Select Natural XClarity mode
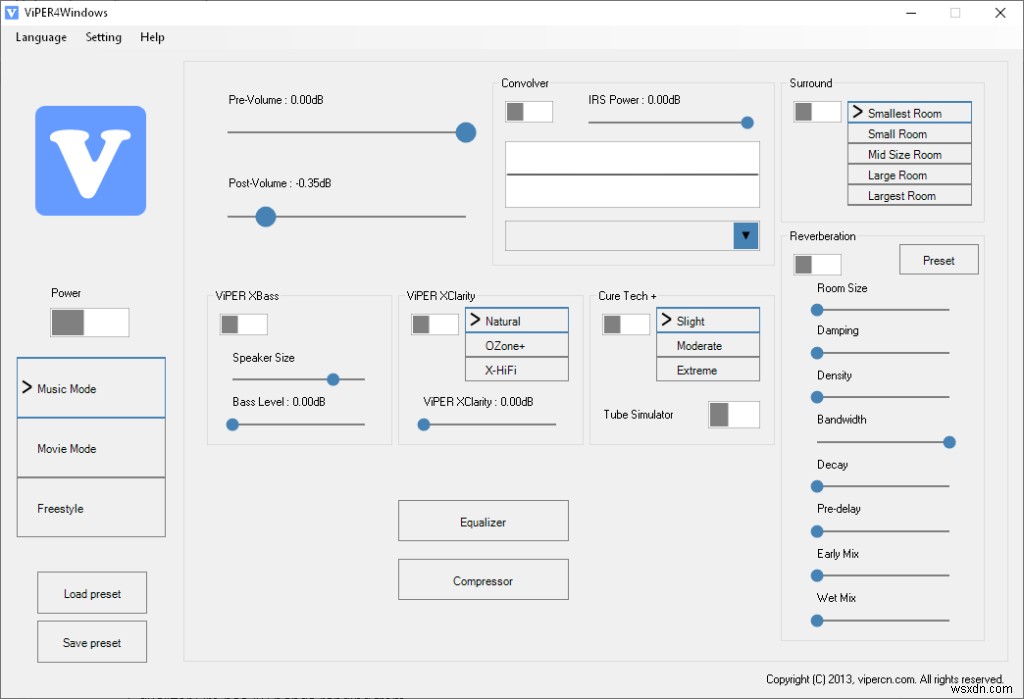This screenshot has width=1024, height=699. (x=517, y=321)
